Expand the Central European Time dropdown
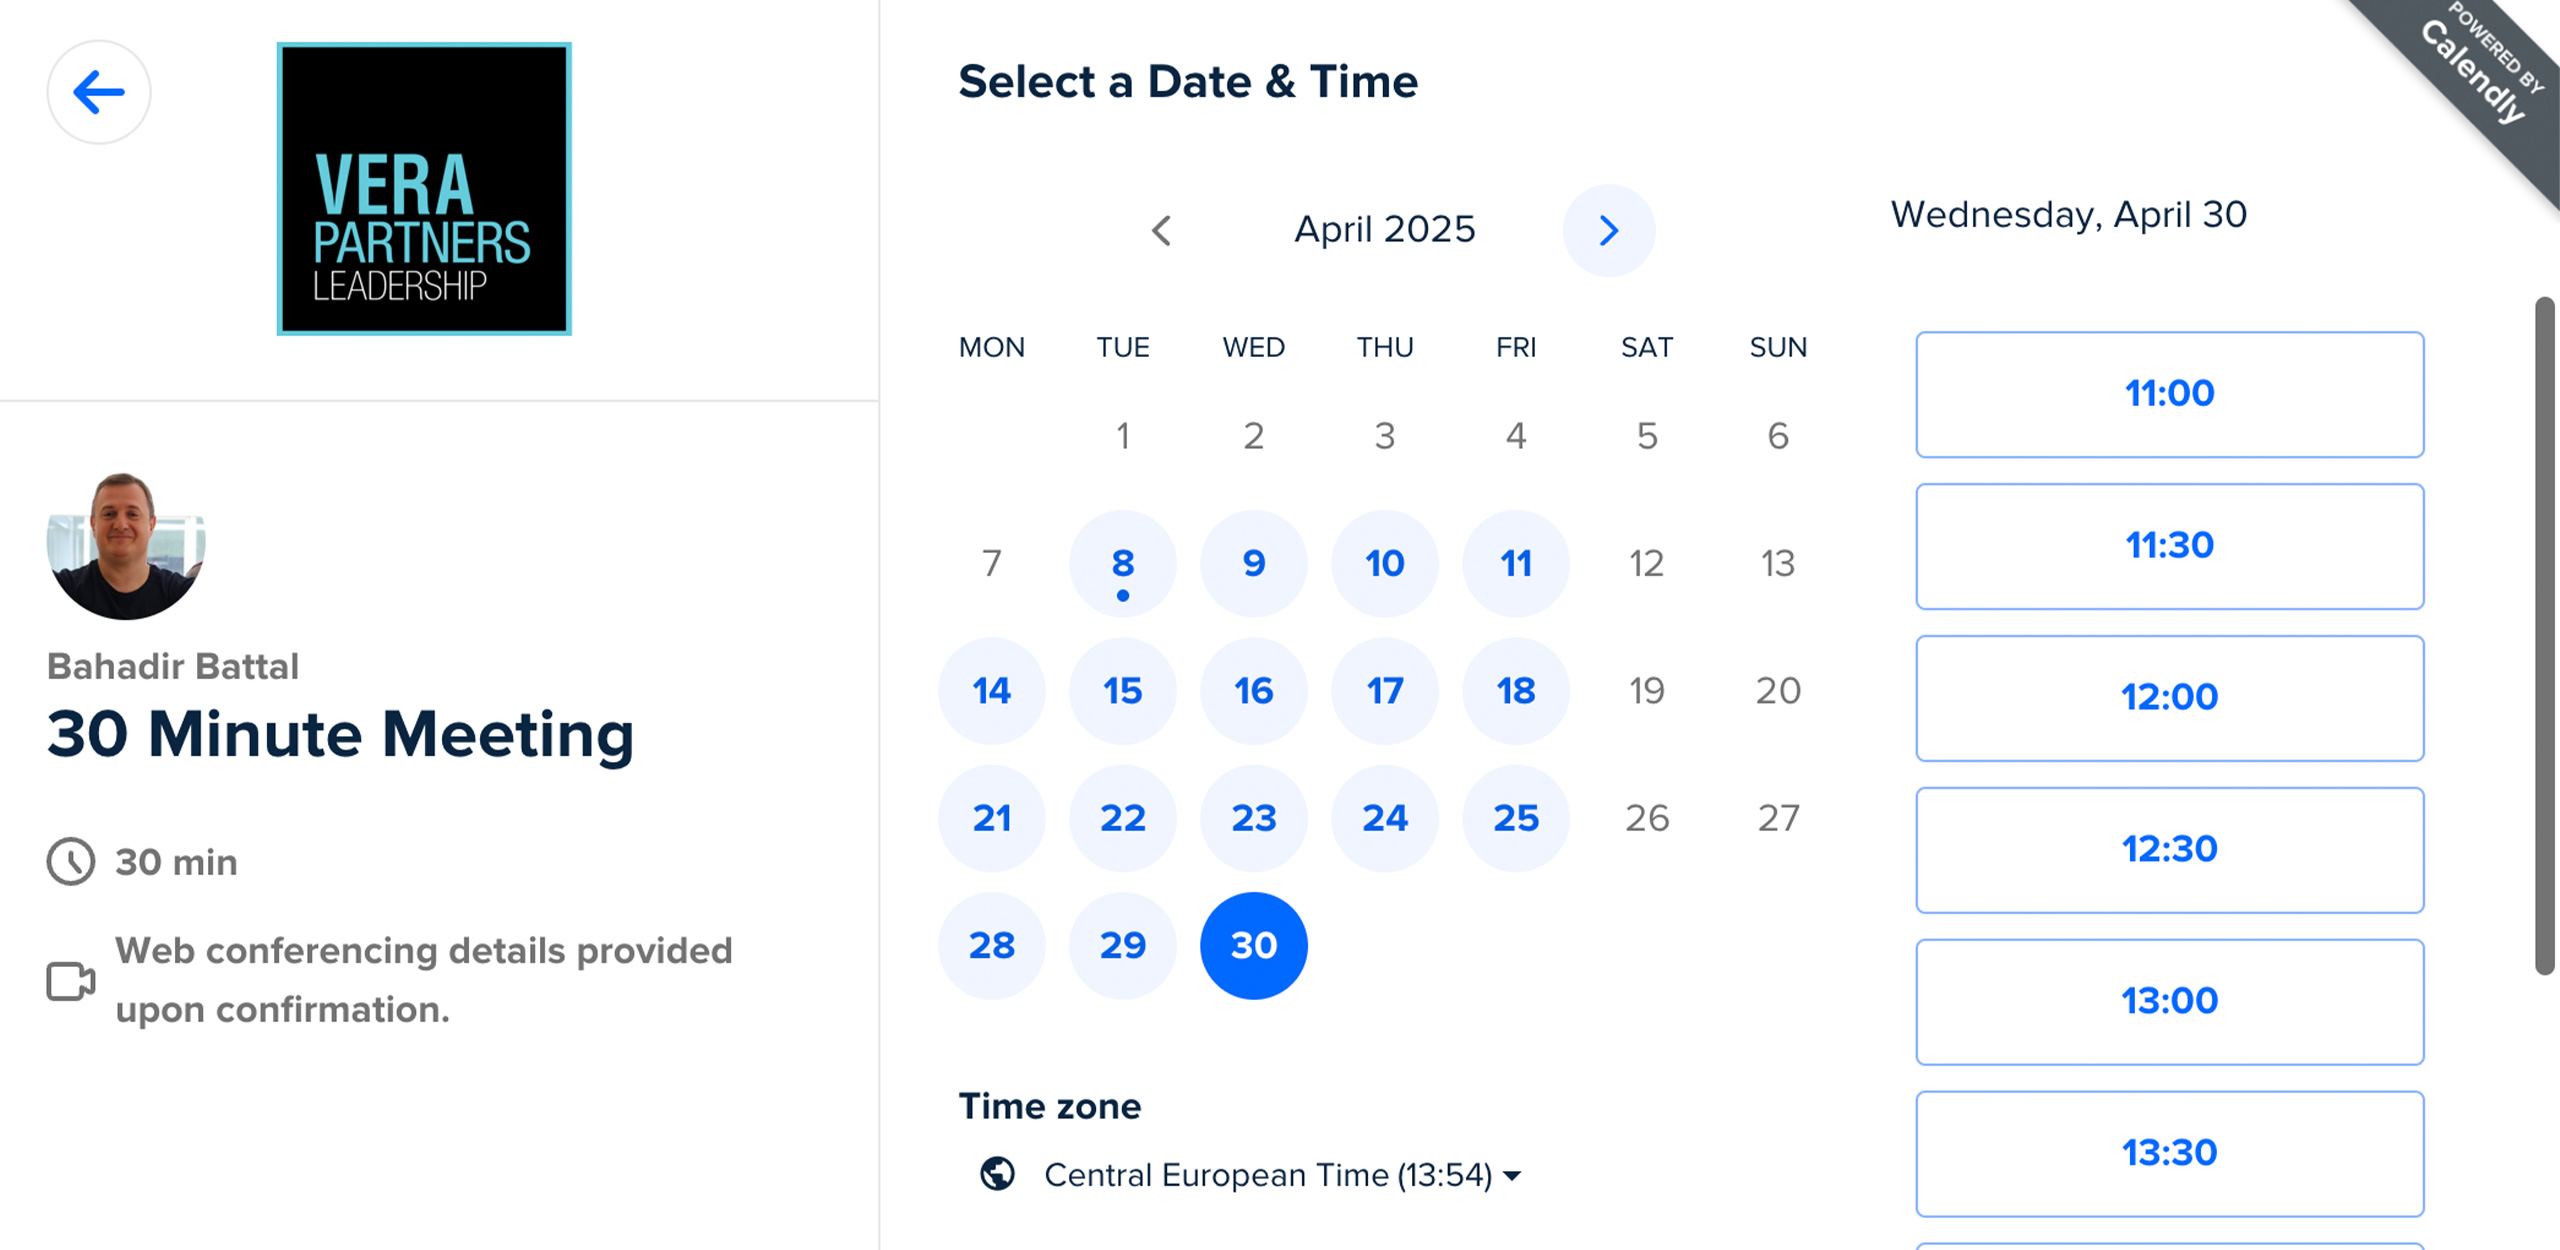Screen dimensions: 2560x1250 pos(1282,1175)
